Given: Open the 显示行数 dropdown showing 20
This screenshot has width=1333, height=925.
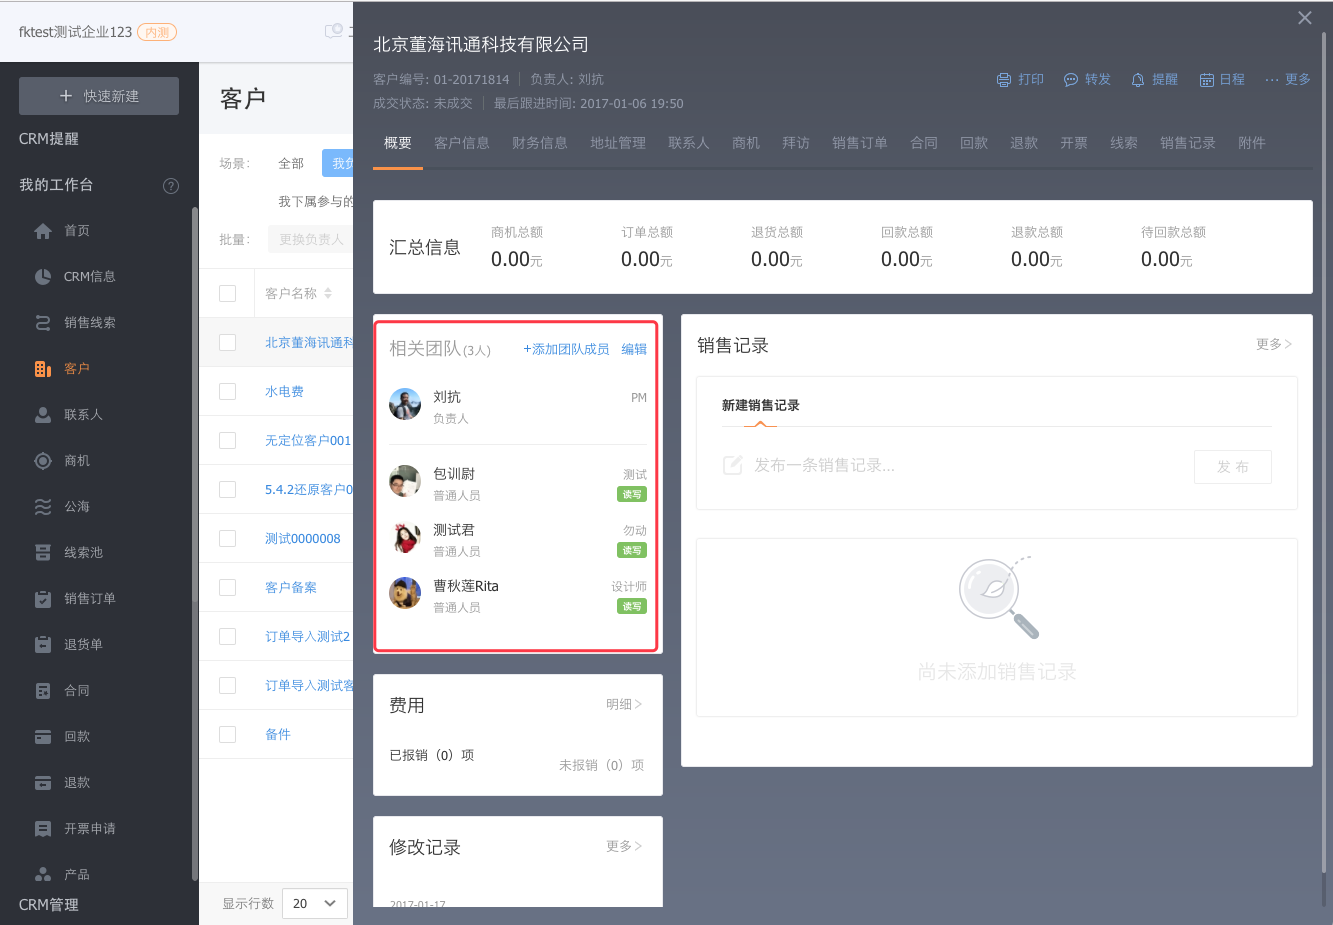Looking at the screenshot, I should pyautogui.click(x=315, y=903).
